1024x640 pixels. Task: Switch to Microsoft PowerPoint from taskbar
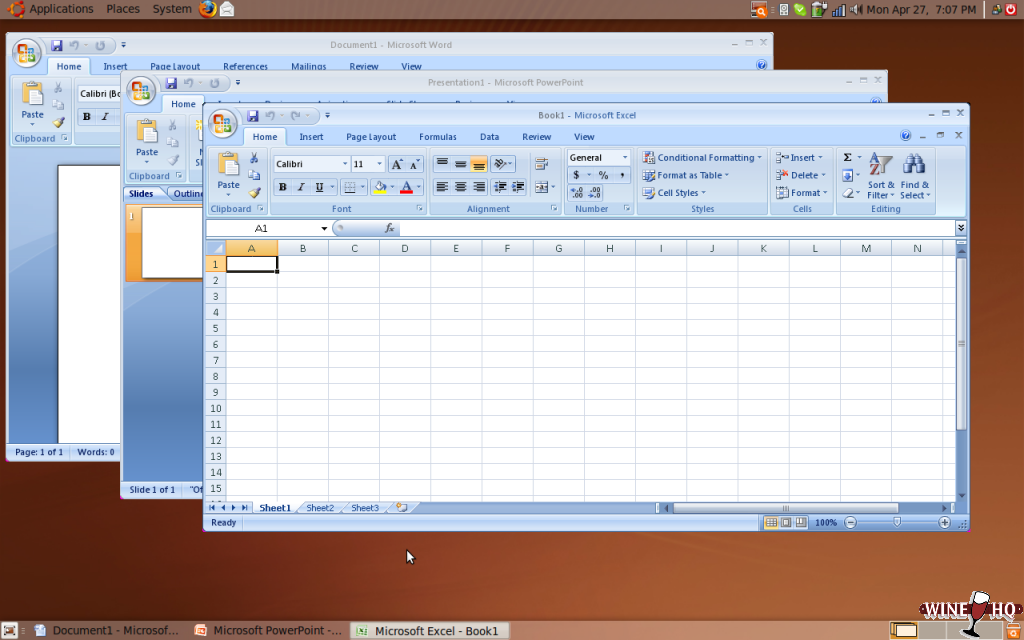(268, 630)
